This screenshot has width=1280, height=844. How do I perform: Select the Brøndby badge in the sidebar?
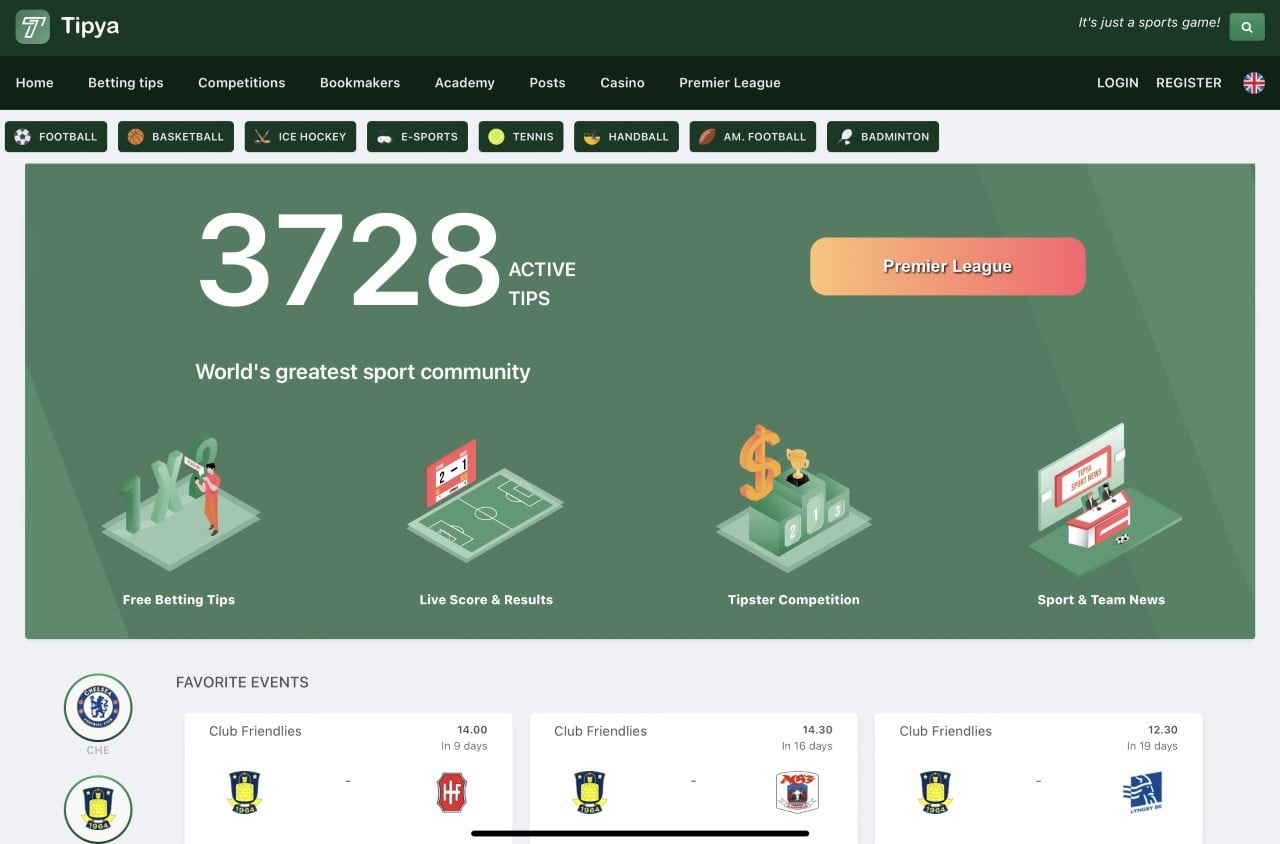coord(98,808)
